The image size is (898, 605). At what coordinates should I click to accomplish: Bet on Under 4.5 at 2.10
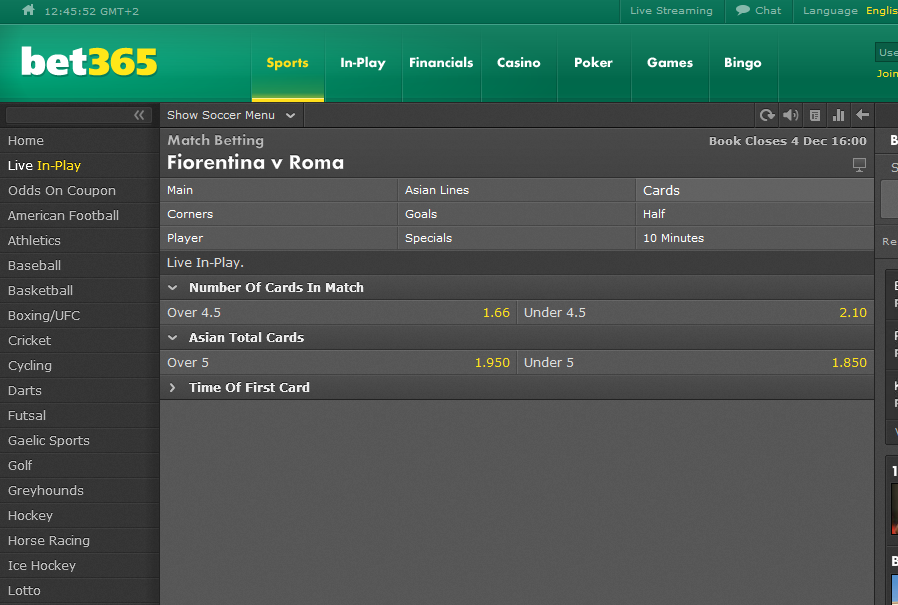[x=695, y=313]
